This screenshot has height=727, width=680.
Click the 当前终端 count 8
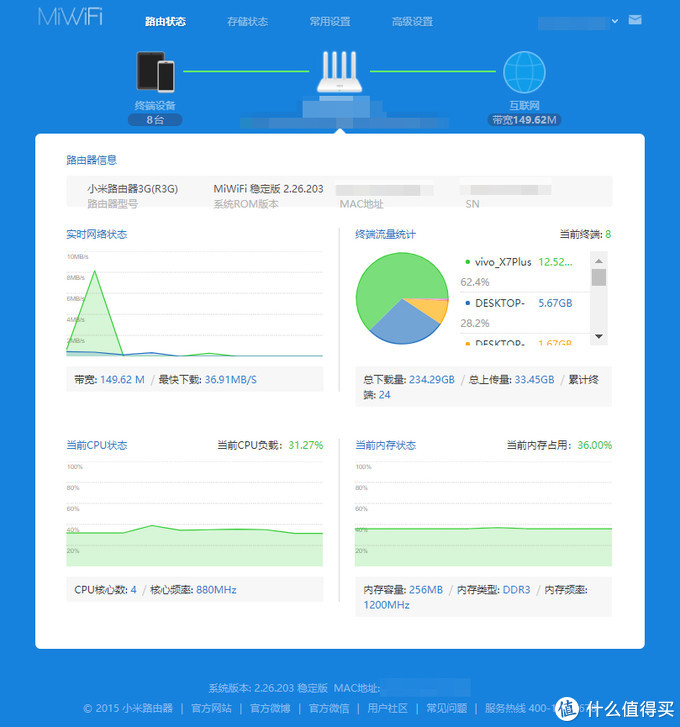point(608,235)
